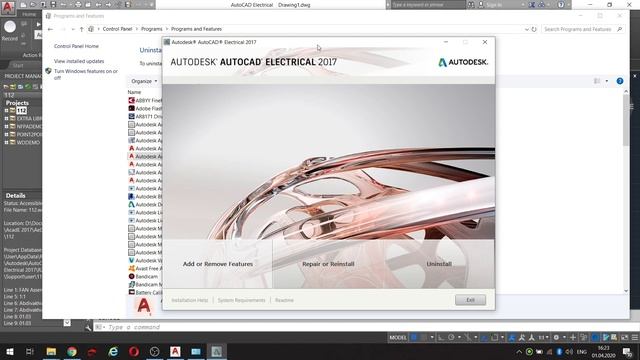
Task: Open Opera browser from the taskbar
Action: pyautogui.click(x=134, y=351)
